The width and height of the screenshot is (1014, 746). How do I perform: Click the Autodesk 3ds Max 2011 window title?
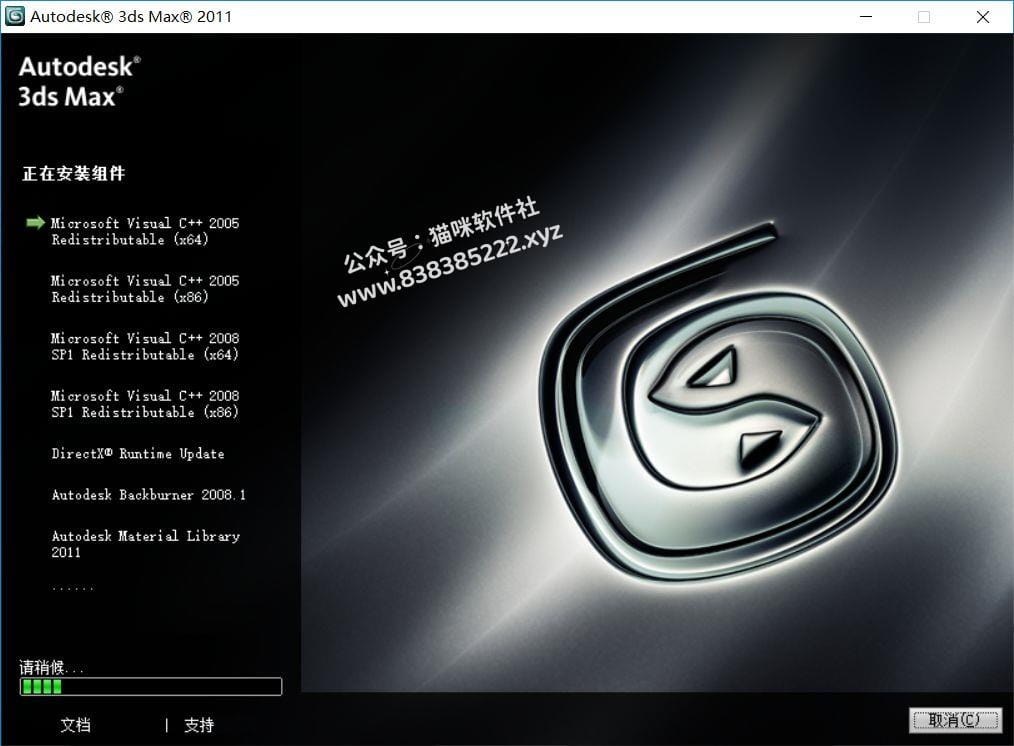[131, 16]
